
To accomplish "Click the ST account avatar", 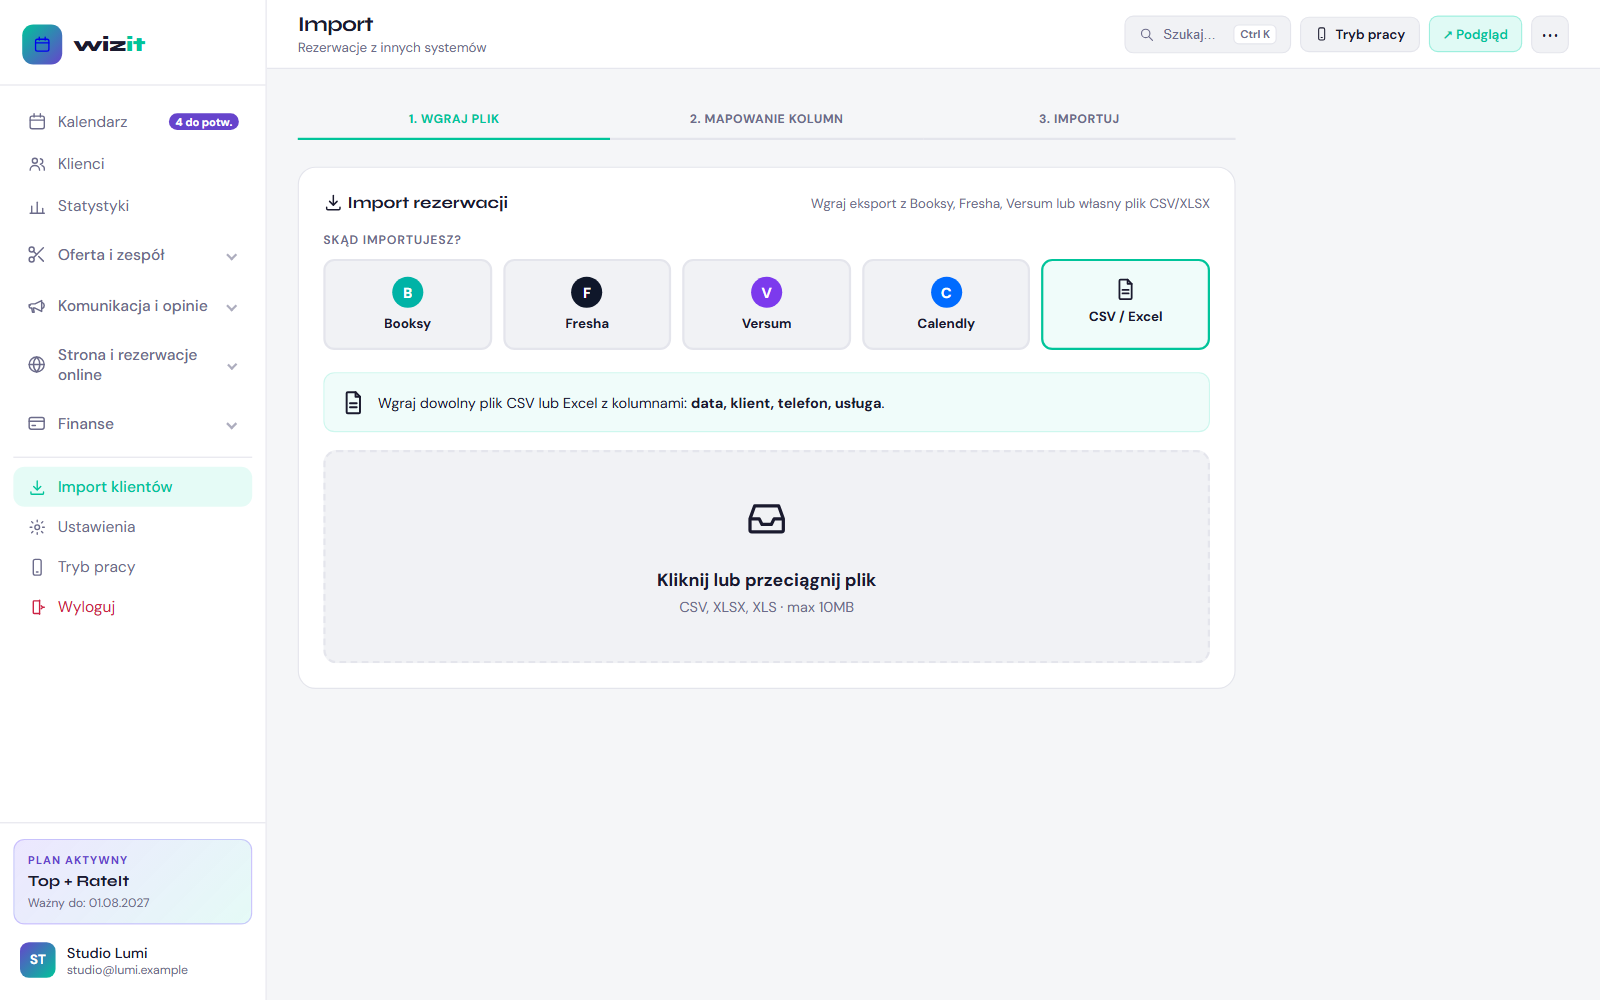I will point(38,960).
